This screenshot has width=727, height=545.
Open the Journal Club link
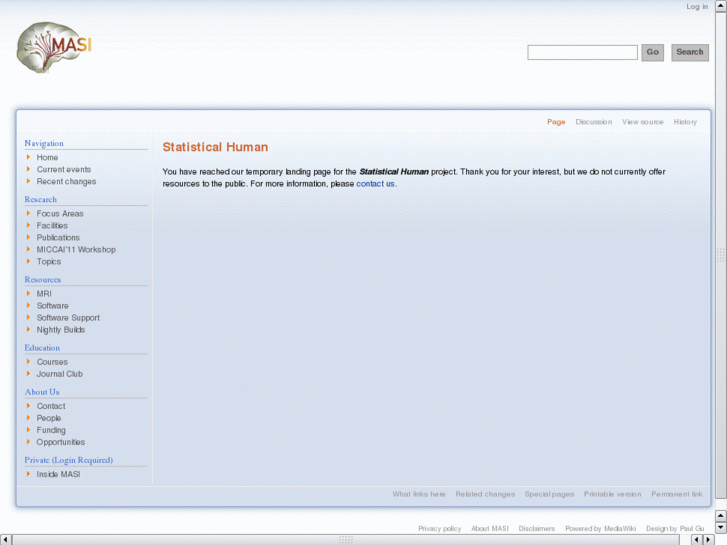pos(59,374)
